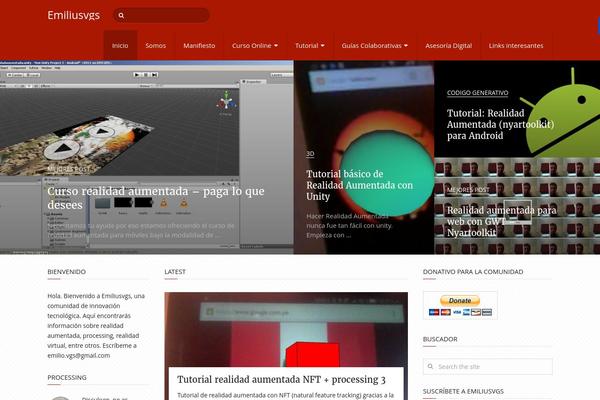Click the Android robot image
This screenshot has height=400, width=600.
click(562, 113)
